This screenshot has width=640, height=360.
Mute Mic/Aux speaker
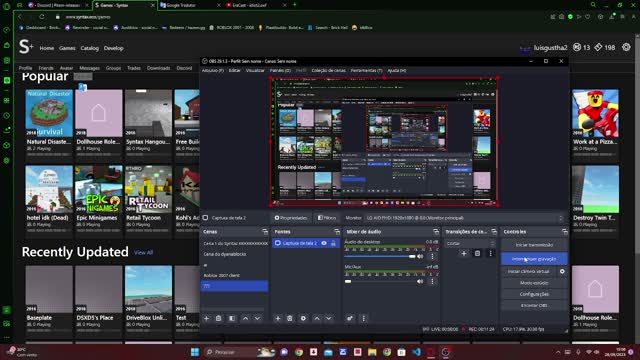pyautogui.click(x=420, y=281)
